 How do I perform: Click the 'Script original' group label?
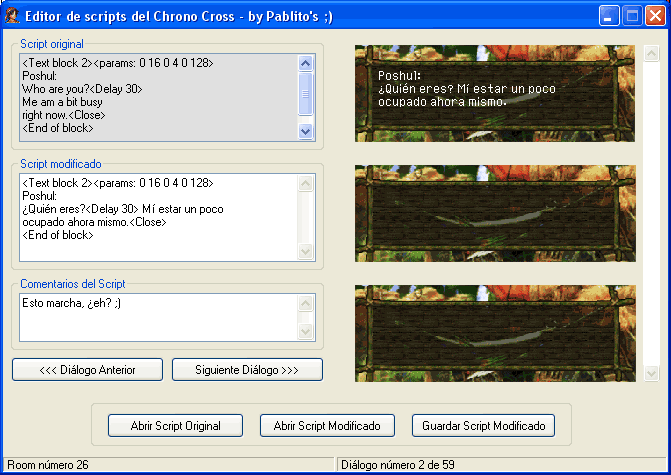pyautogui.click(x=52, y=44)
